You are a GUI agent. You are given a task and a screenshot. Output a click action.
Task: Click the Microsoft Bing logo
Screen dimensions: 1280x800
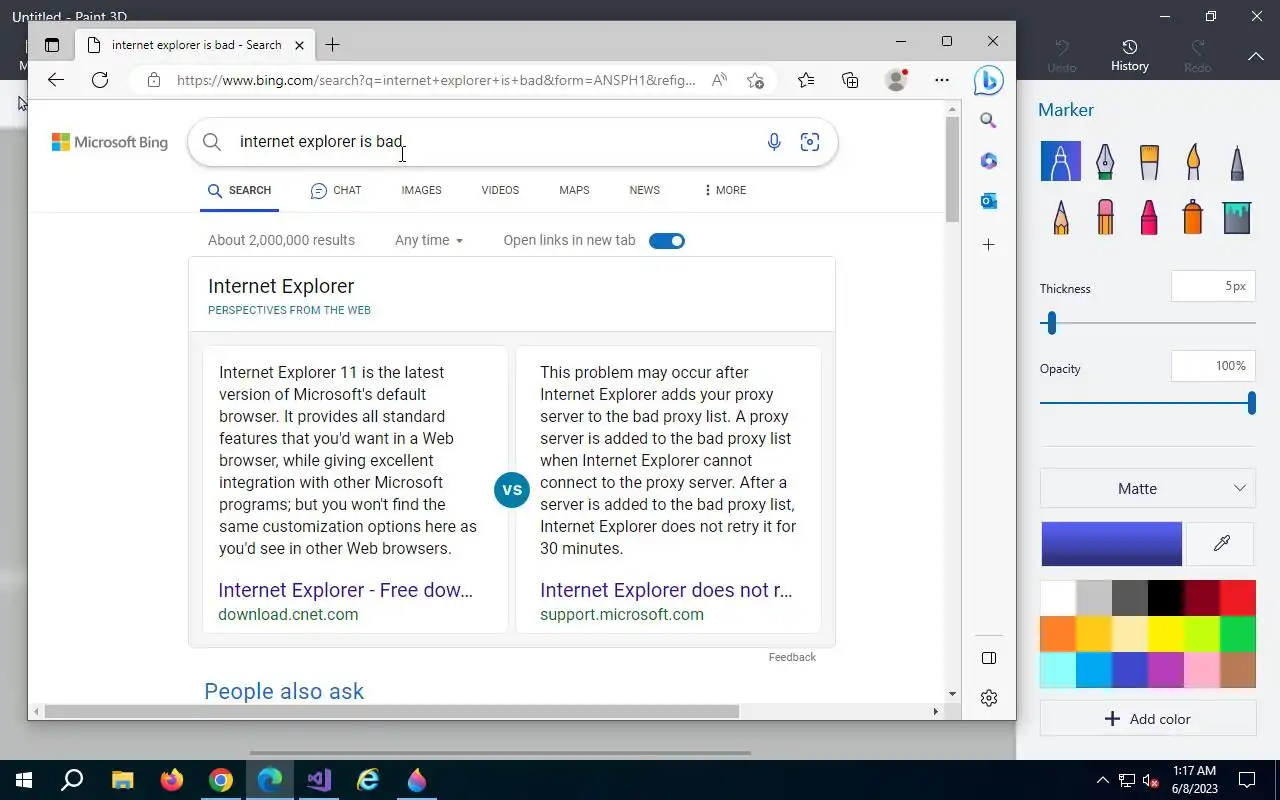(x=110, y=142)
